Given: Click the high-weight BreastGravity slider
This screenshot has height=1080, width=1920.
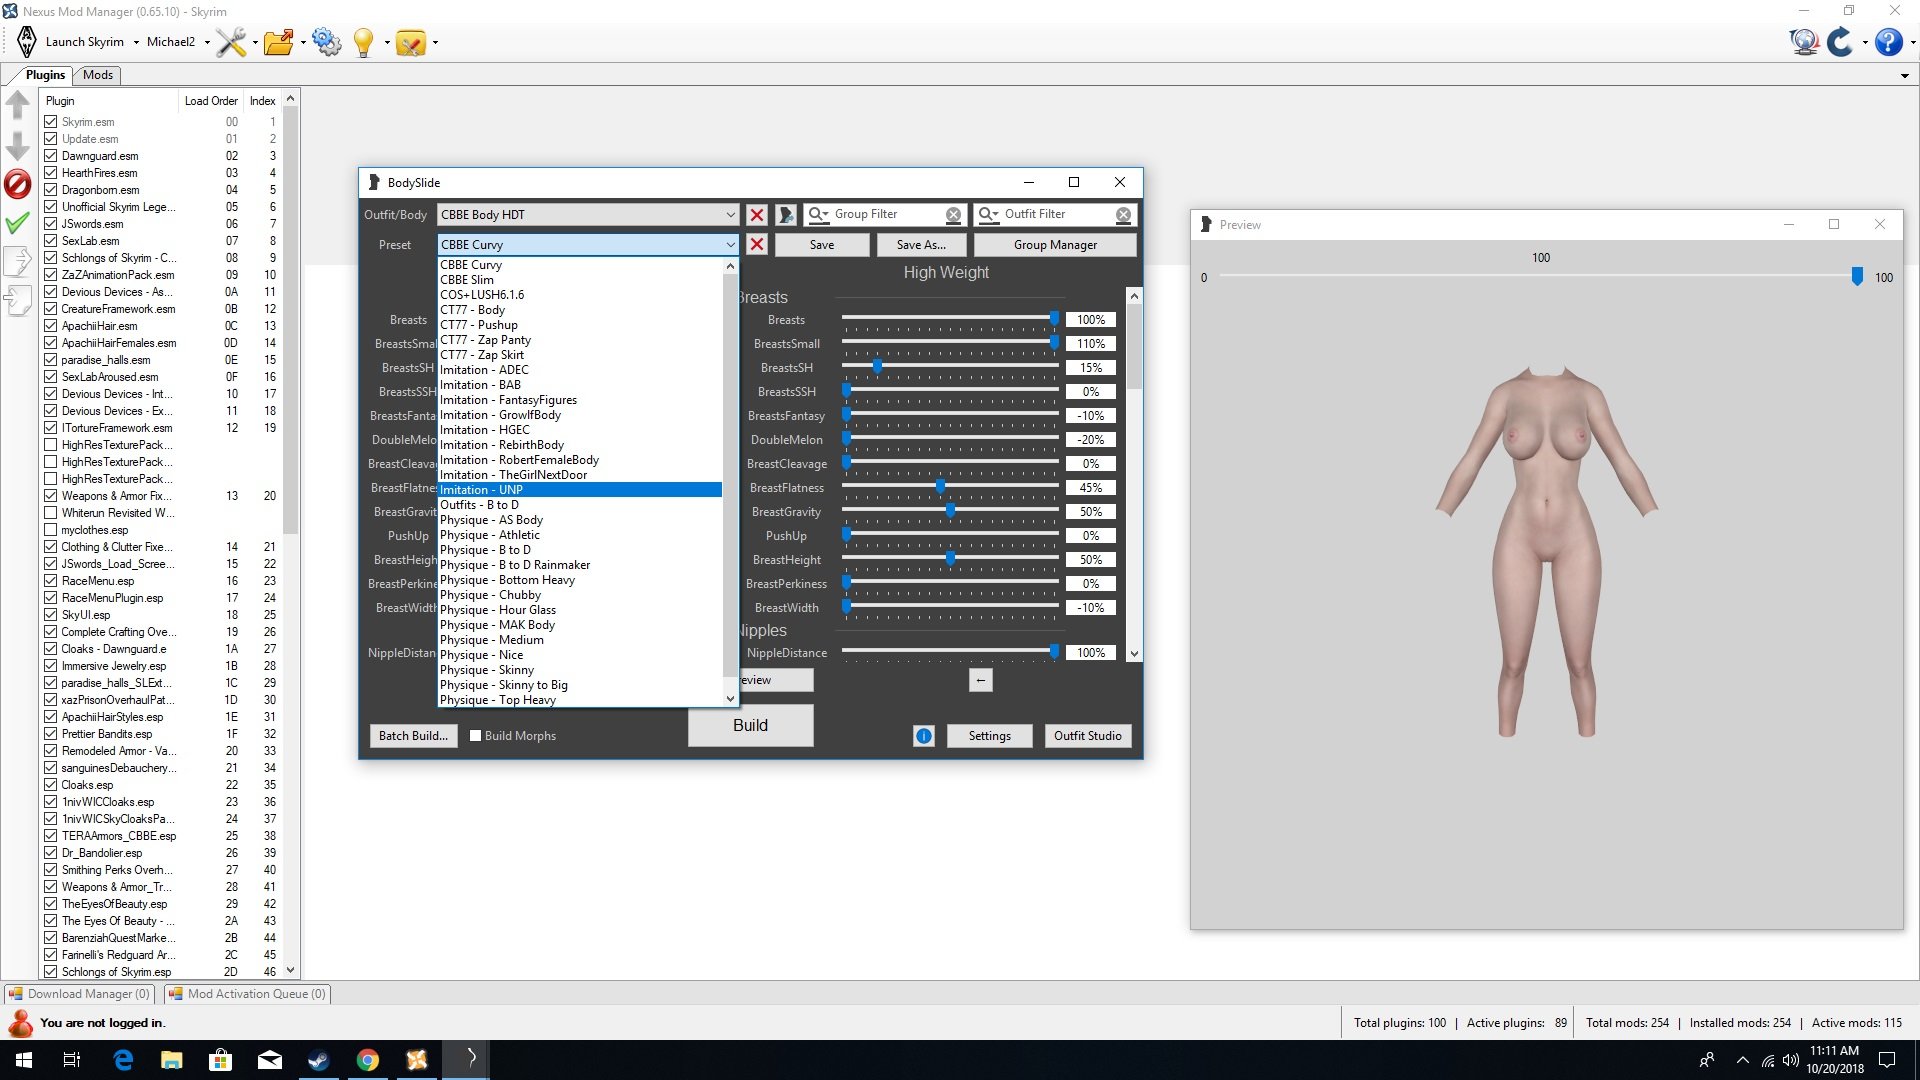Looking at the screenshot, I should (x=949, y=512).
